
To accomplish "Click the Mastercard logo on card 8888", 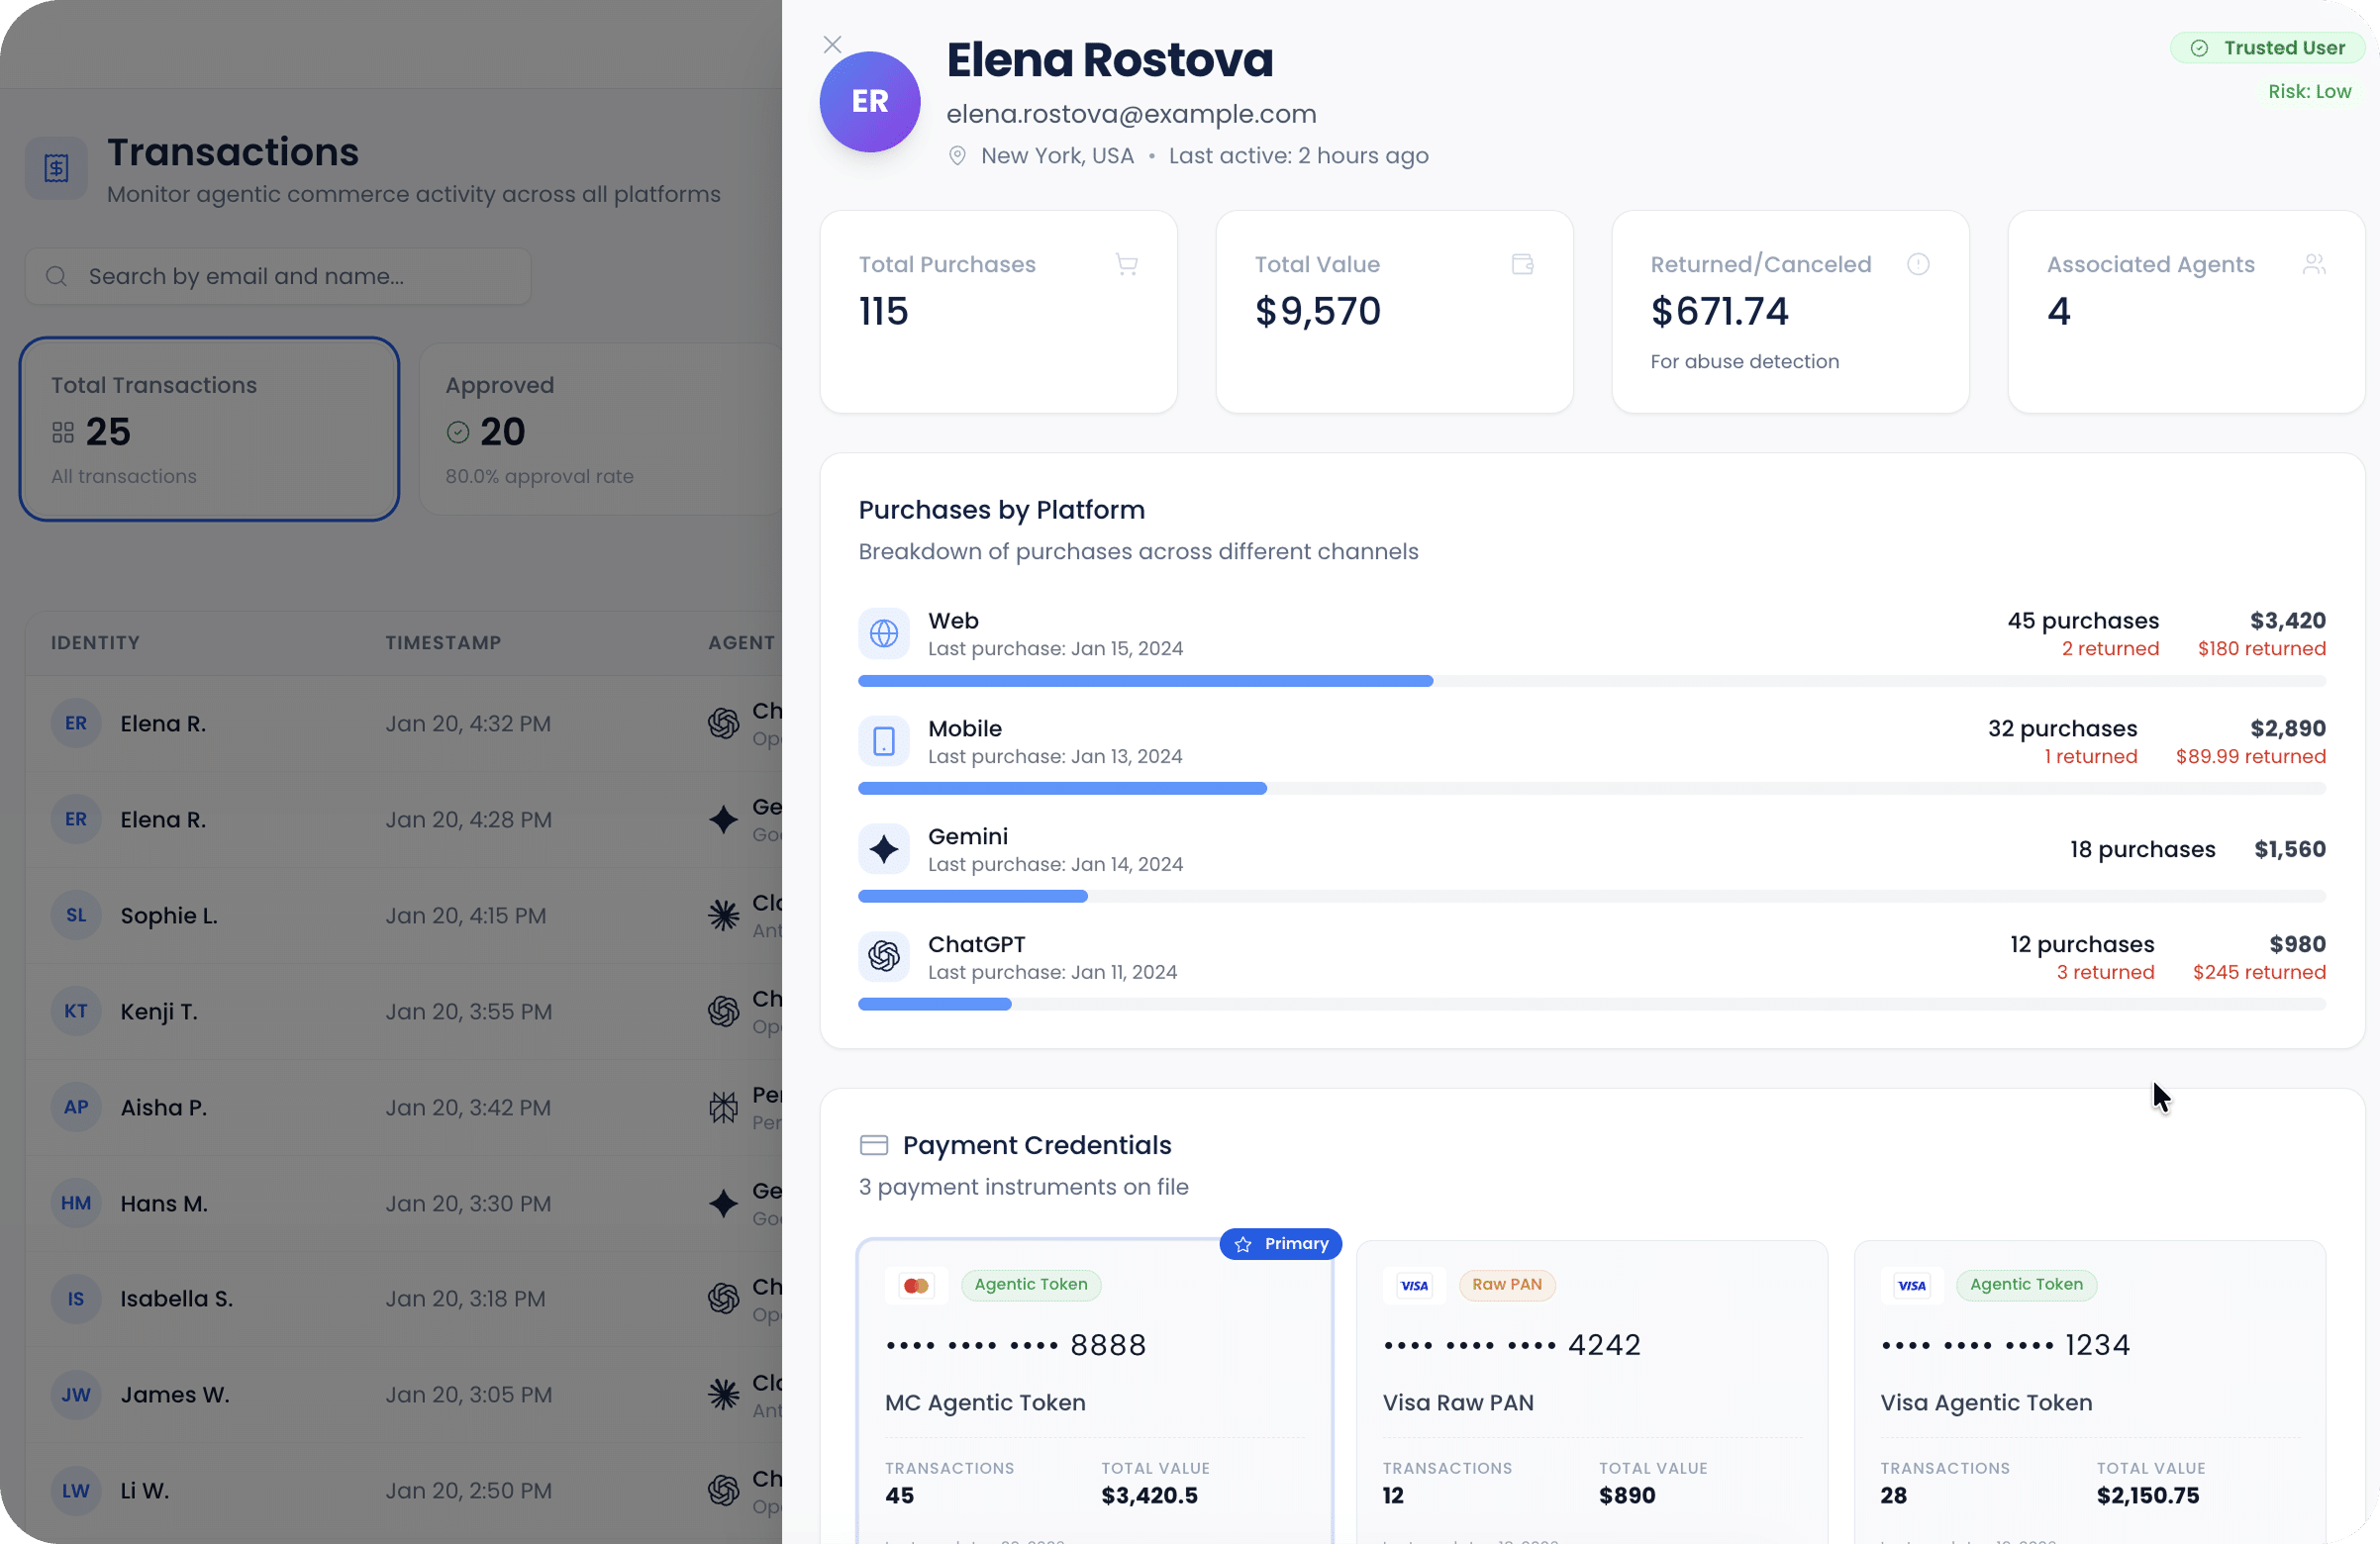I will pos(916,1285).
